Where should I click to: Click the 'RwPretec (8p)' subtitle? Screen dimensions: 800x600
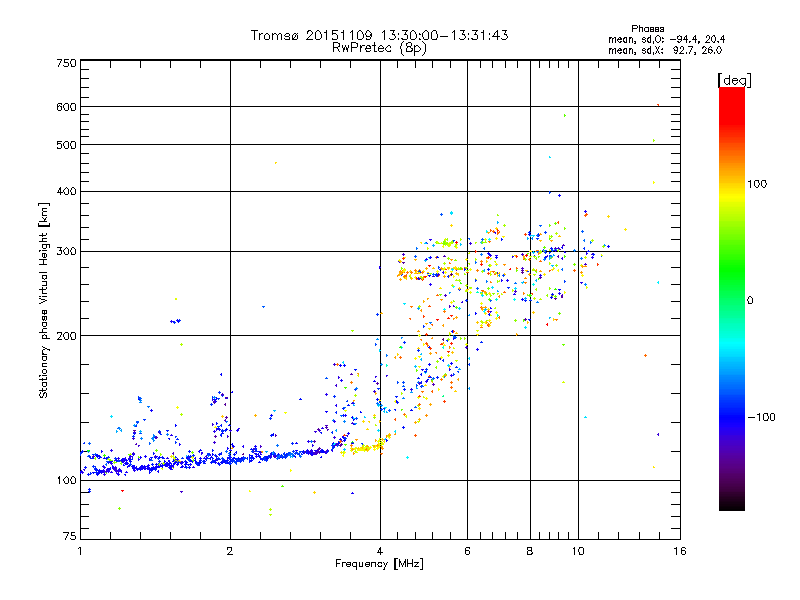(379, 48)
